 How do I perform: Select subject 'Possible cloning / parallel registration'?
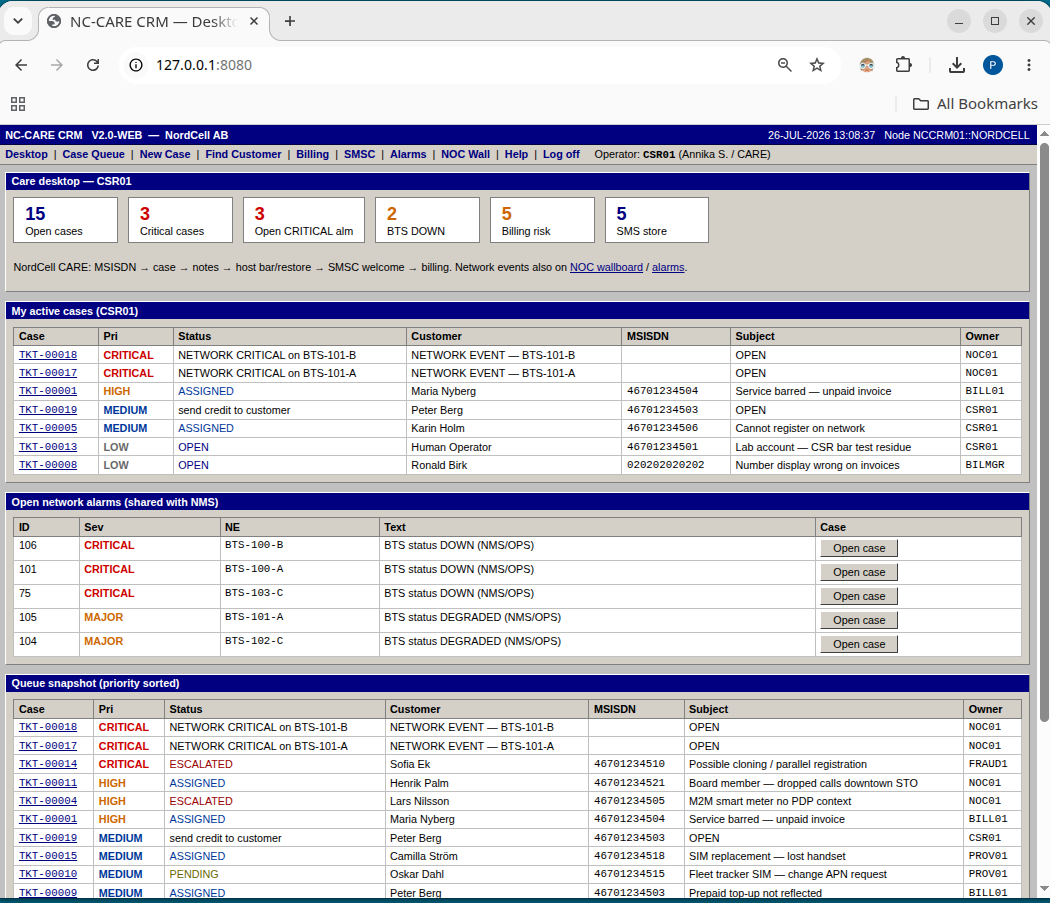tap(777, 764)
